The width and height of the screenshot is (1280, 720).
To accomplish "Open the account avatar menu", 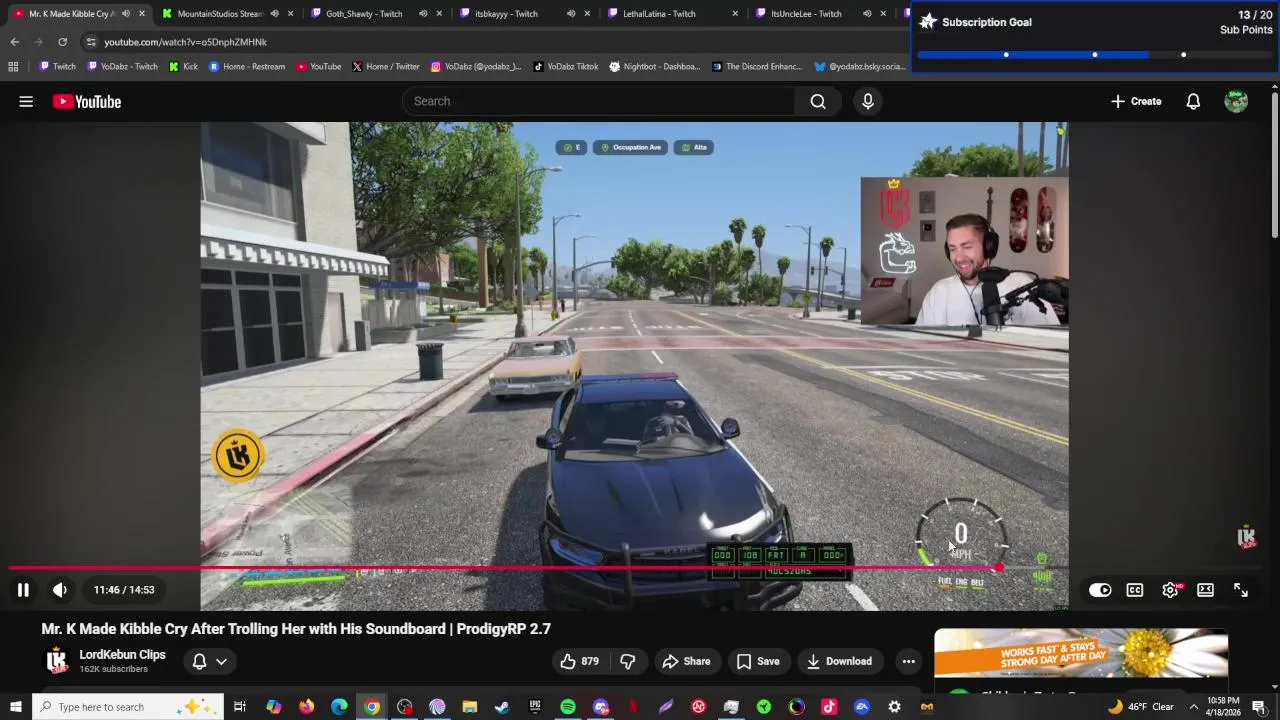I will click(1236, 101).
